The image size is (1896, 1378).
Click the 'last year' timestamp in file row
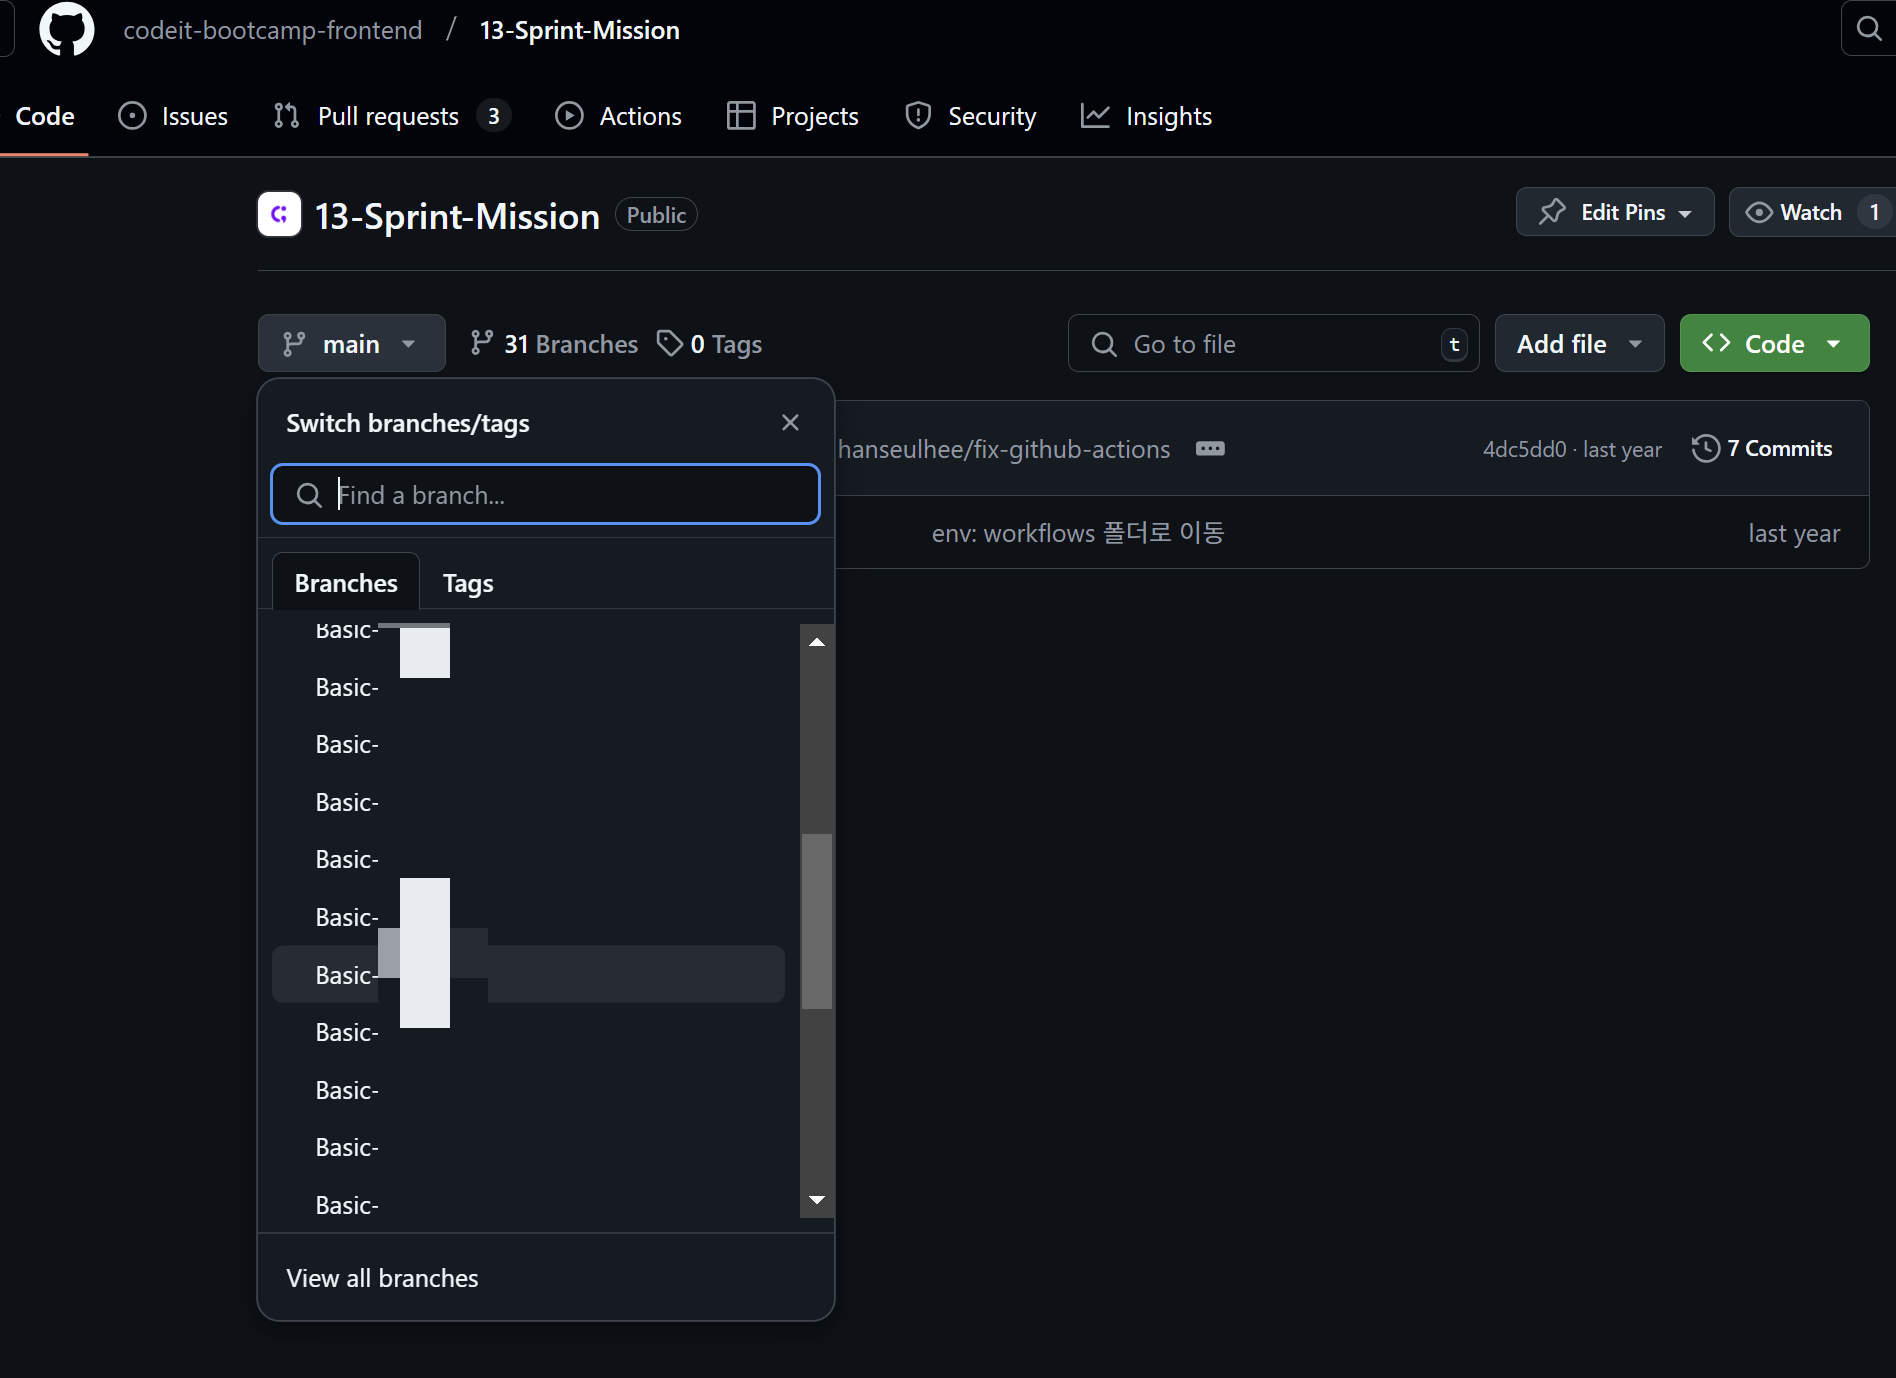[1794, 533]
